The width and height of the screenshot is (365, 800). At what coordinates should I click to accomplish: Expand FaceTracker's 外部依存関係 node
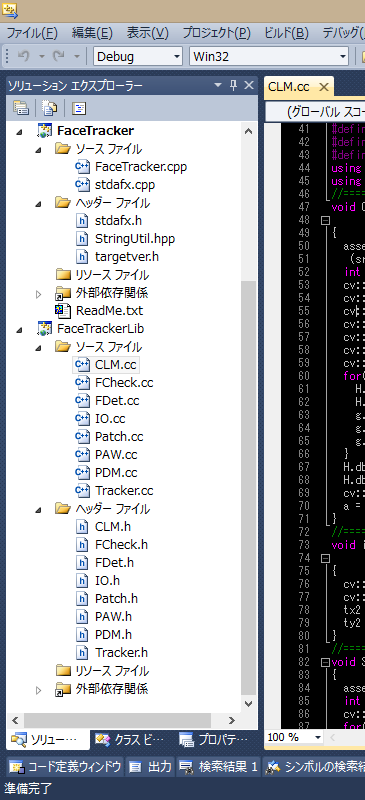[38, 294]
